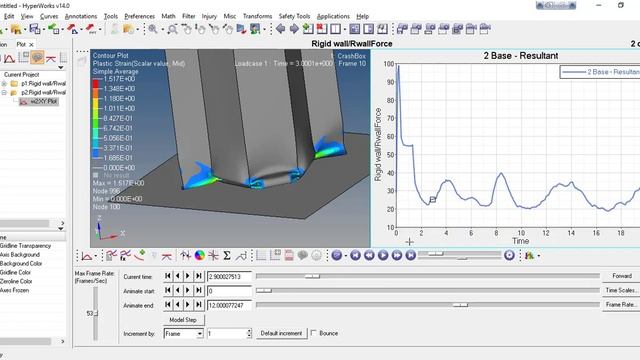This screenshot has height=360, width=640.
Task: Click the animation settings round icon right of slider
Action: (x=509, y=256)
